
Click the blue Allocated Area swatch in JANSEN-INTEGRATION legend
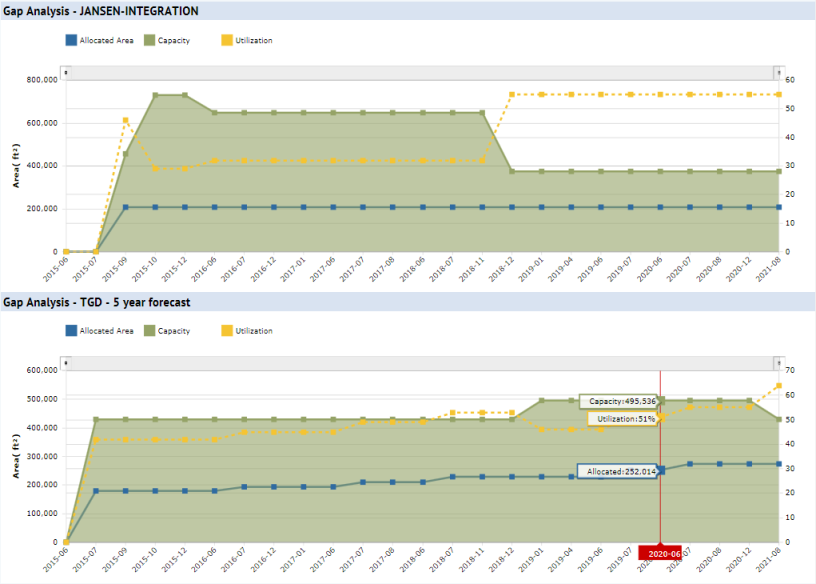click(71, 40)
